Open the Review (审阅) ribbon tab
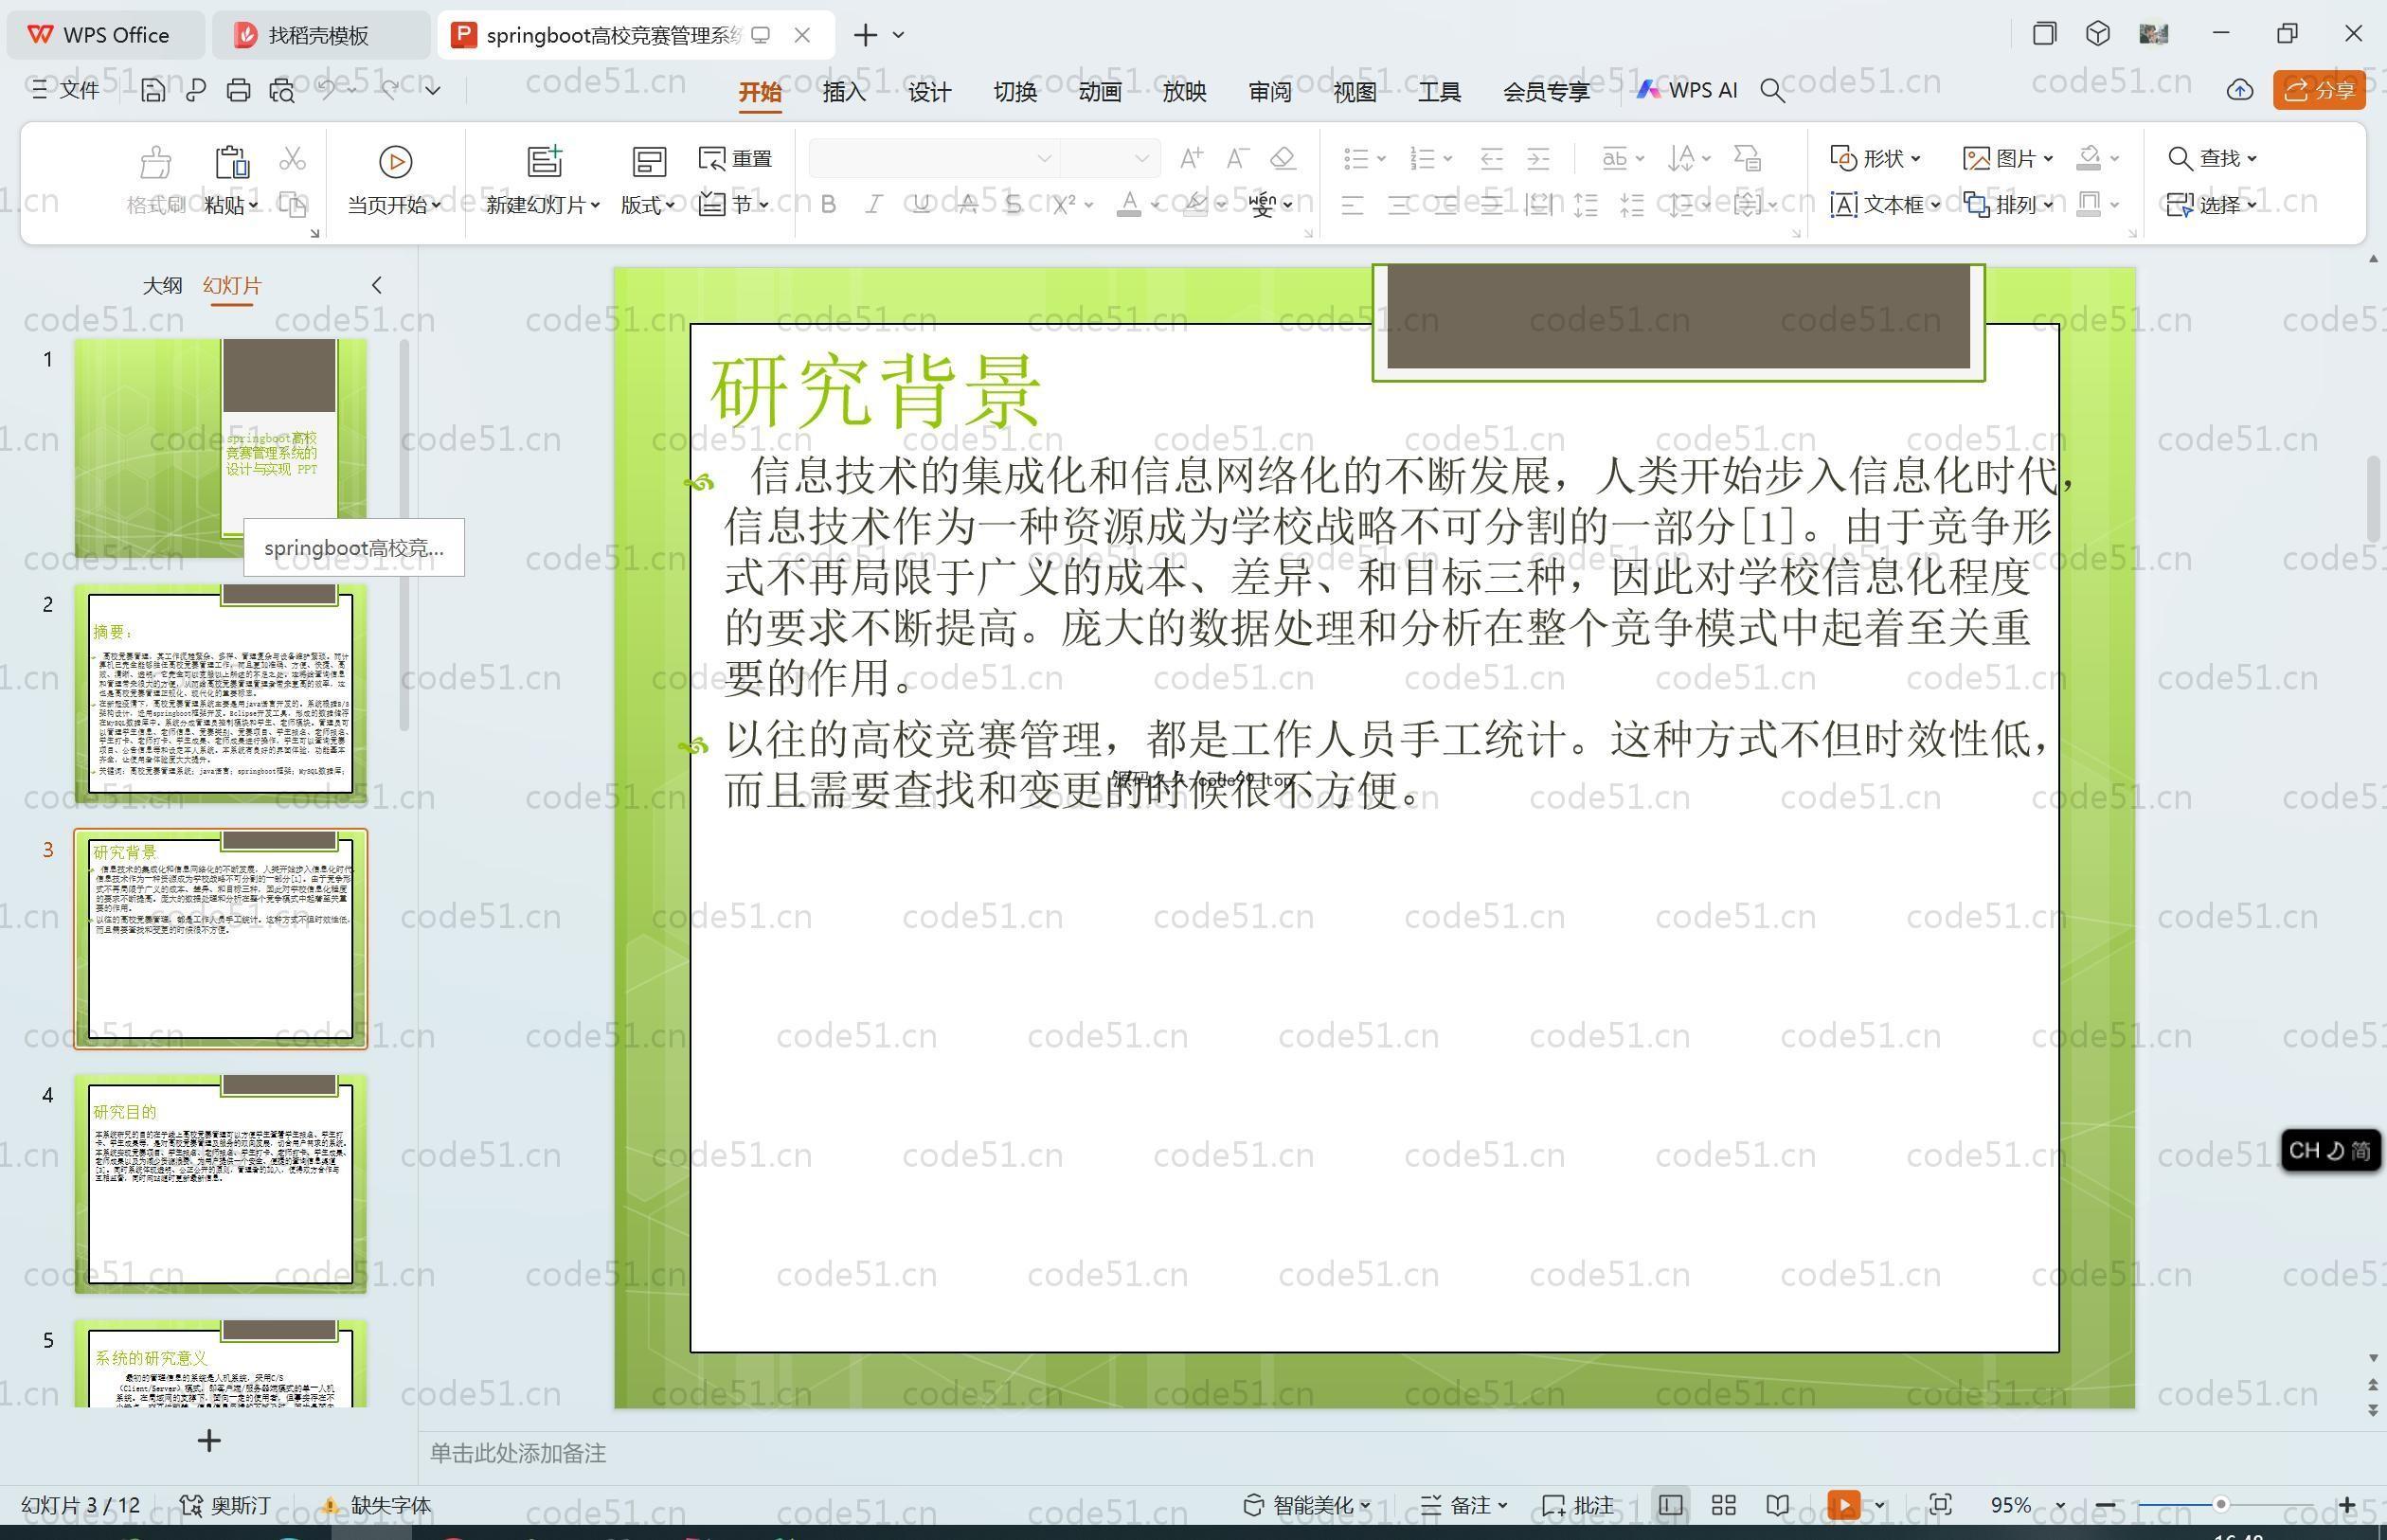 1270,92
